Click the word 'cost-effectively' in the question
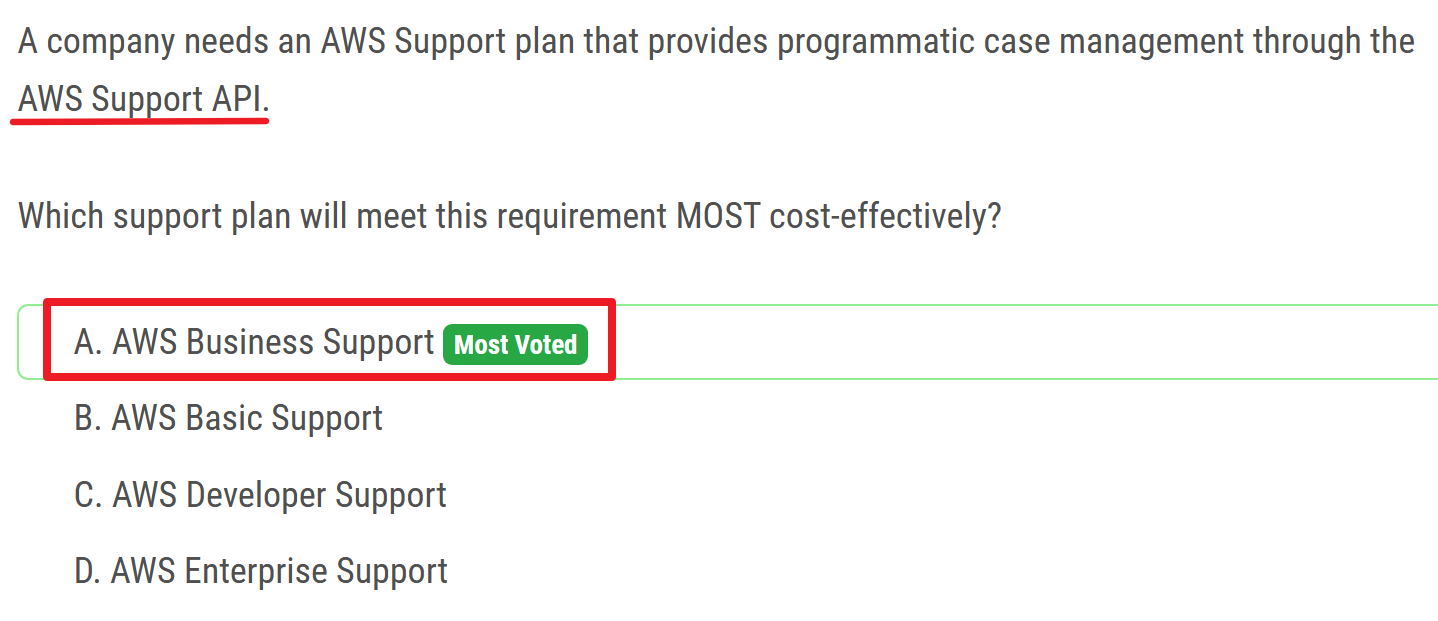The width and height of the screenshot is (1438, 621). click(x=885, y=216)
